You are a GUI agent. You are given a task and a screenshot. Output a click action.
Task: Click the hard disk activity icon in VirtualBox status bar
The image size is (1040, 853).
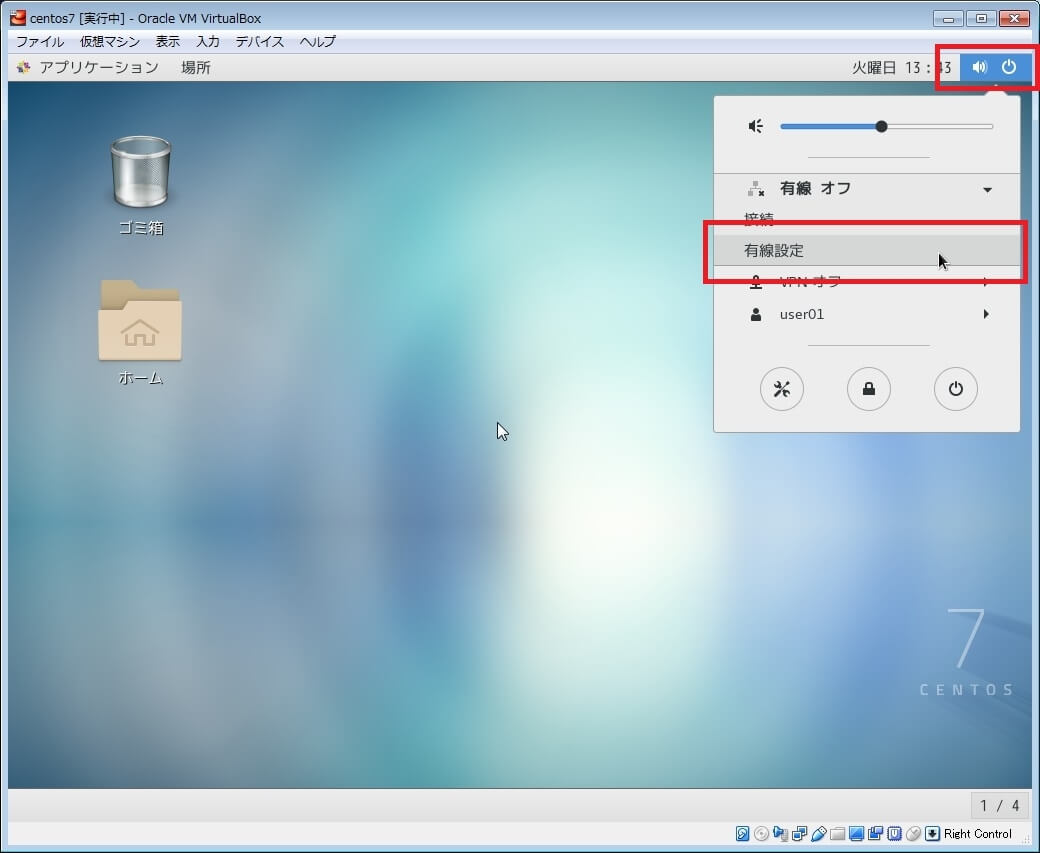pos(743,834)
